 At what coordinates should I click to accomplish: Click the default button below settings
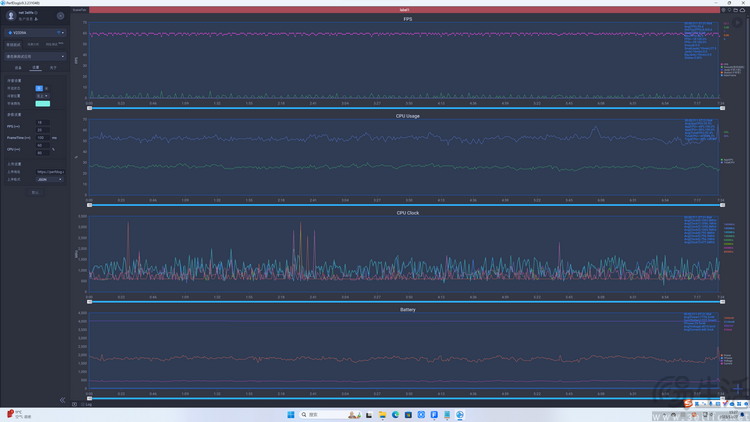click(x=35, y=192)
